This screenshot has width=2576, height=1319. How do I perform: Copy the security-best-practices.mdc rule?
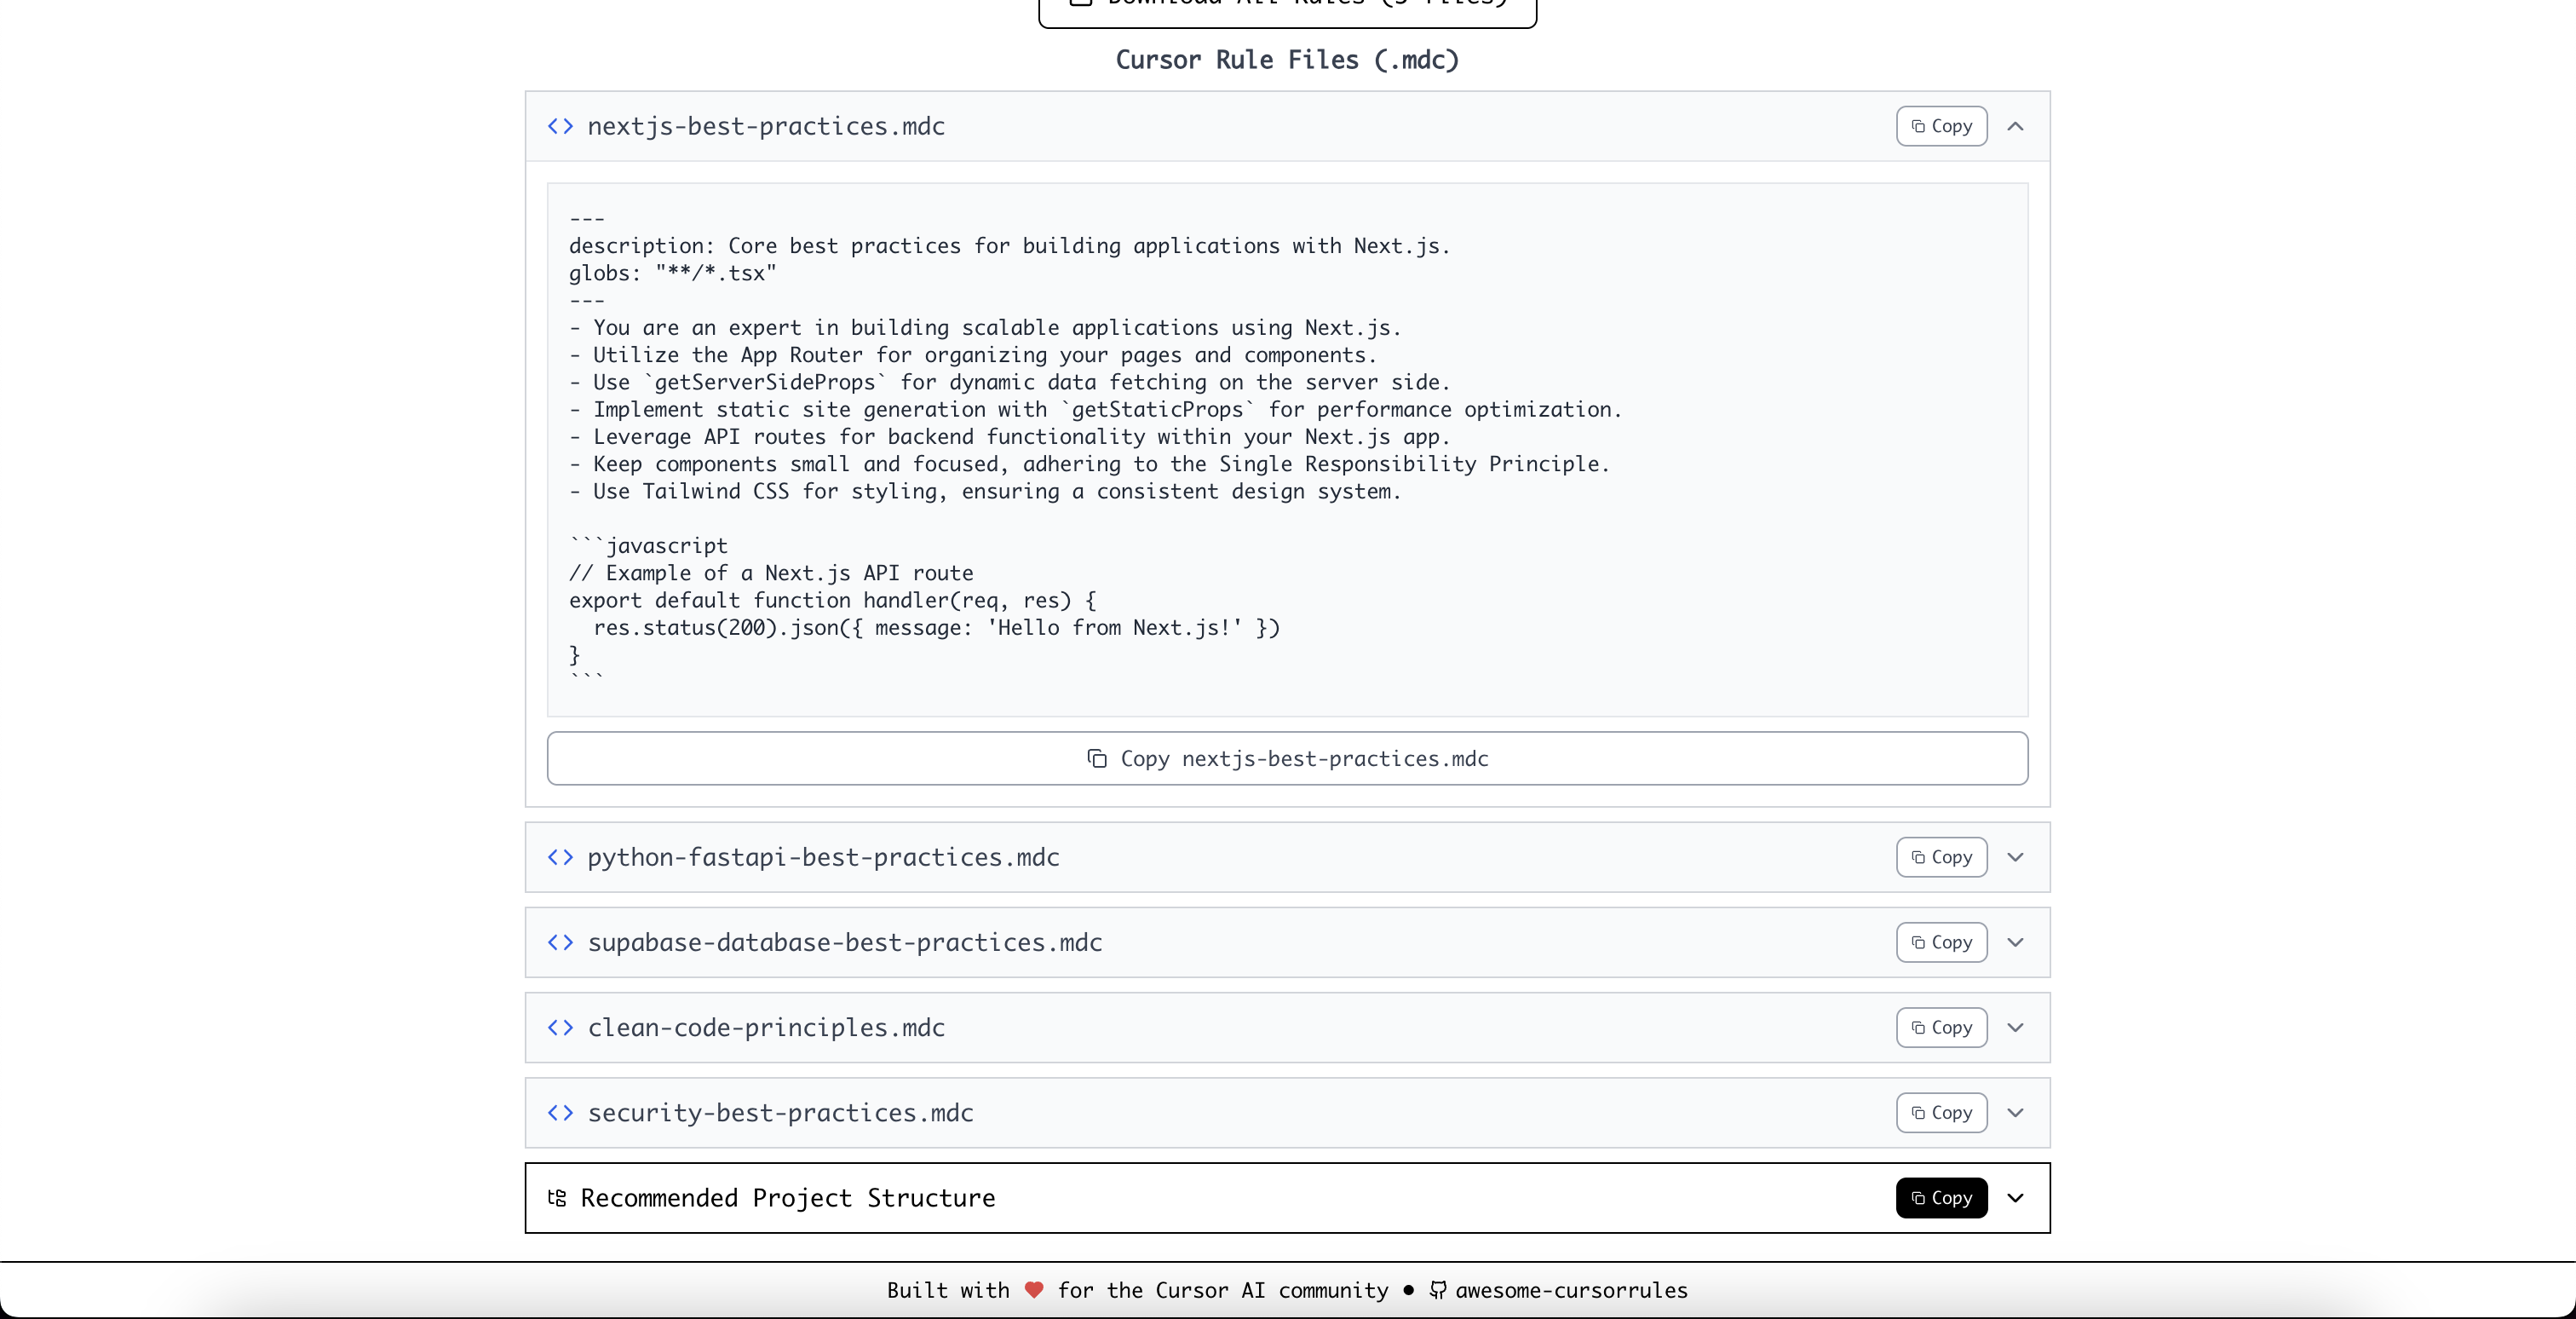[1941, 1112]
